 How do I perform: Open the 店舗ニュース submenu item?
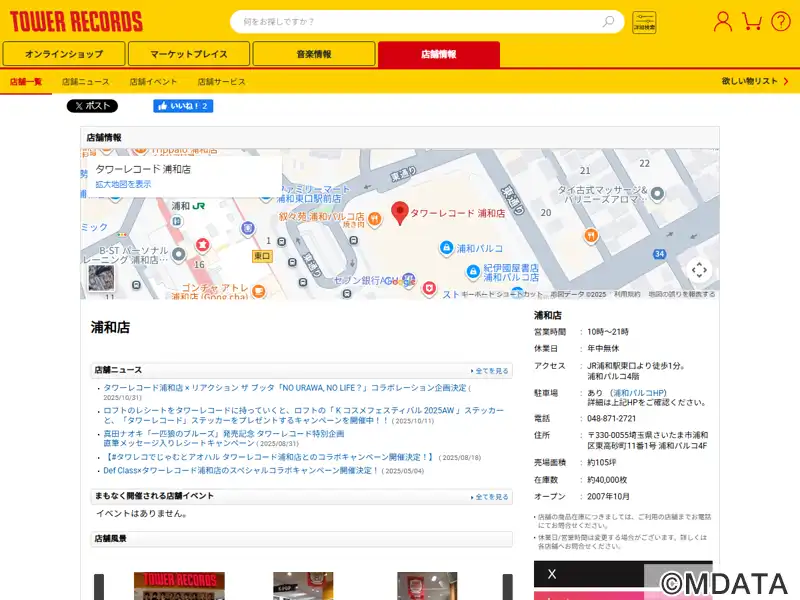click(x=86, y=82)
